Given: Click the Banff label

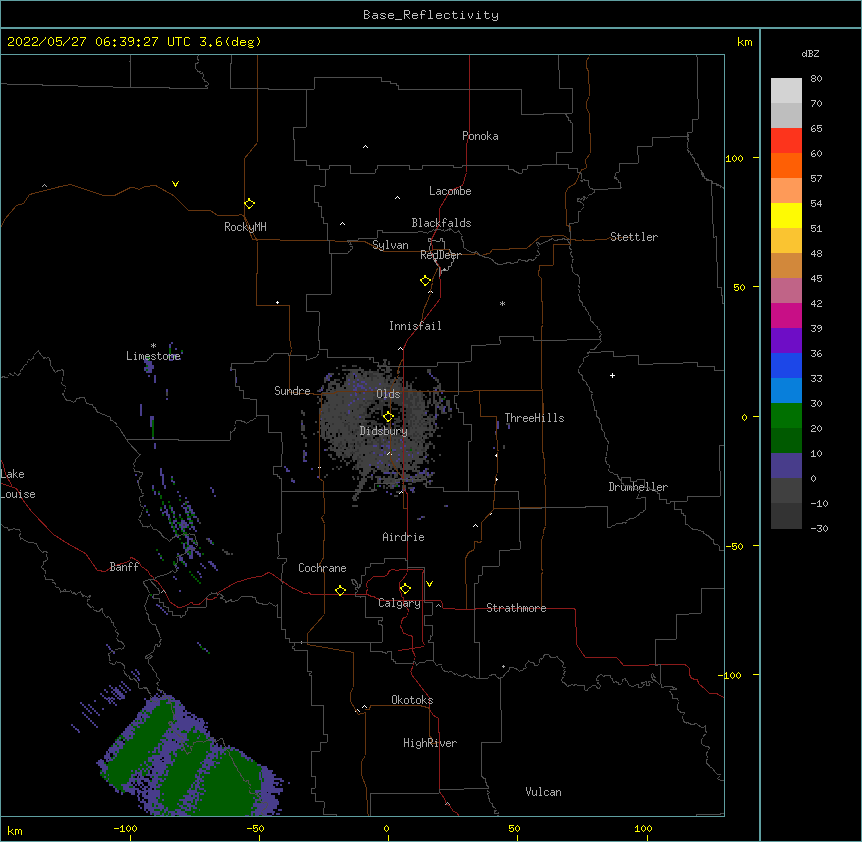Looking at the screenshot, I should click(x=124, y=567).
